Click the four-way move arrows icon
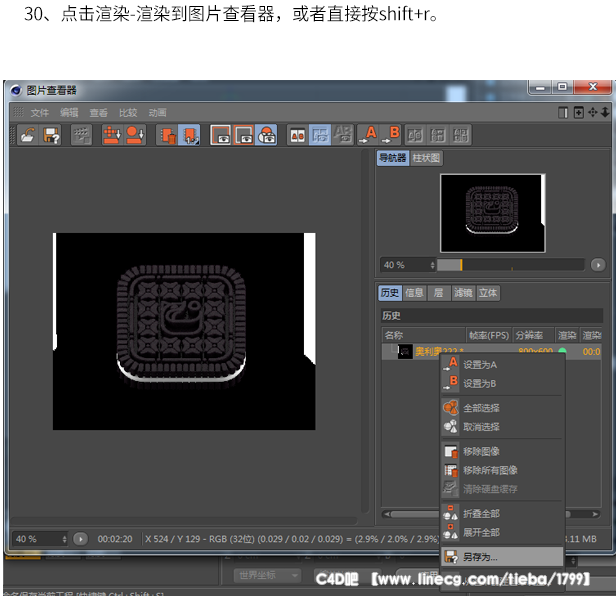Image resolution: width=616 pixels, height=596 pixels. point(592,113)
